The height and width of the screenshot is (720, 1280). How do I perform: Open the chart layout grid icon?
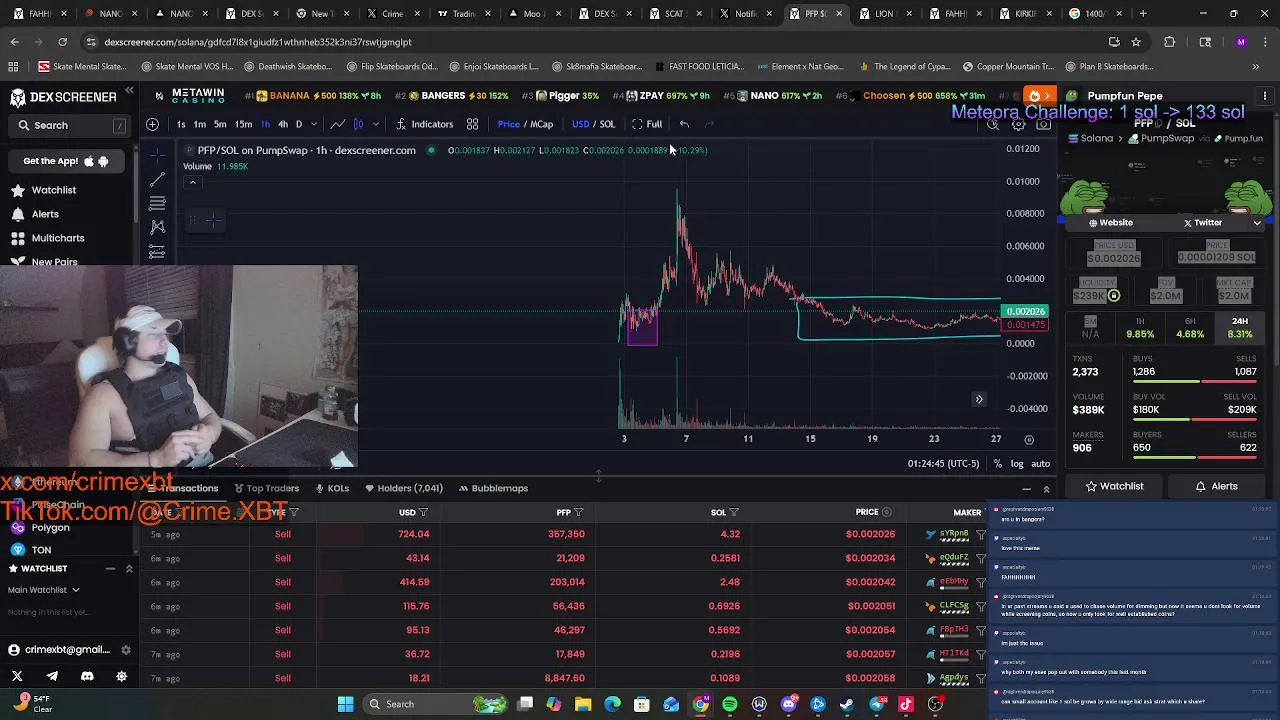[472, 124]
